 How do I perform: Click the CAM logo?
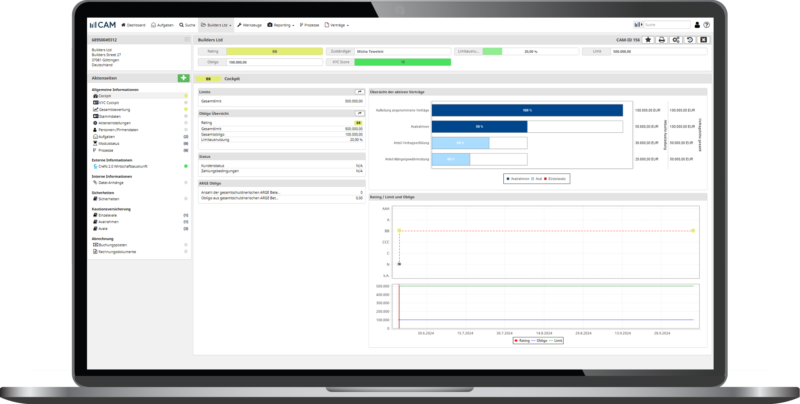coord(102,24)
